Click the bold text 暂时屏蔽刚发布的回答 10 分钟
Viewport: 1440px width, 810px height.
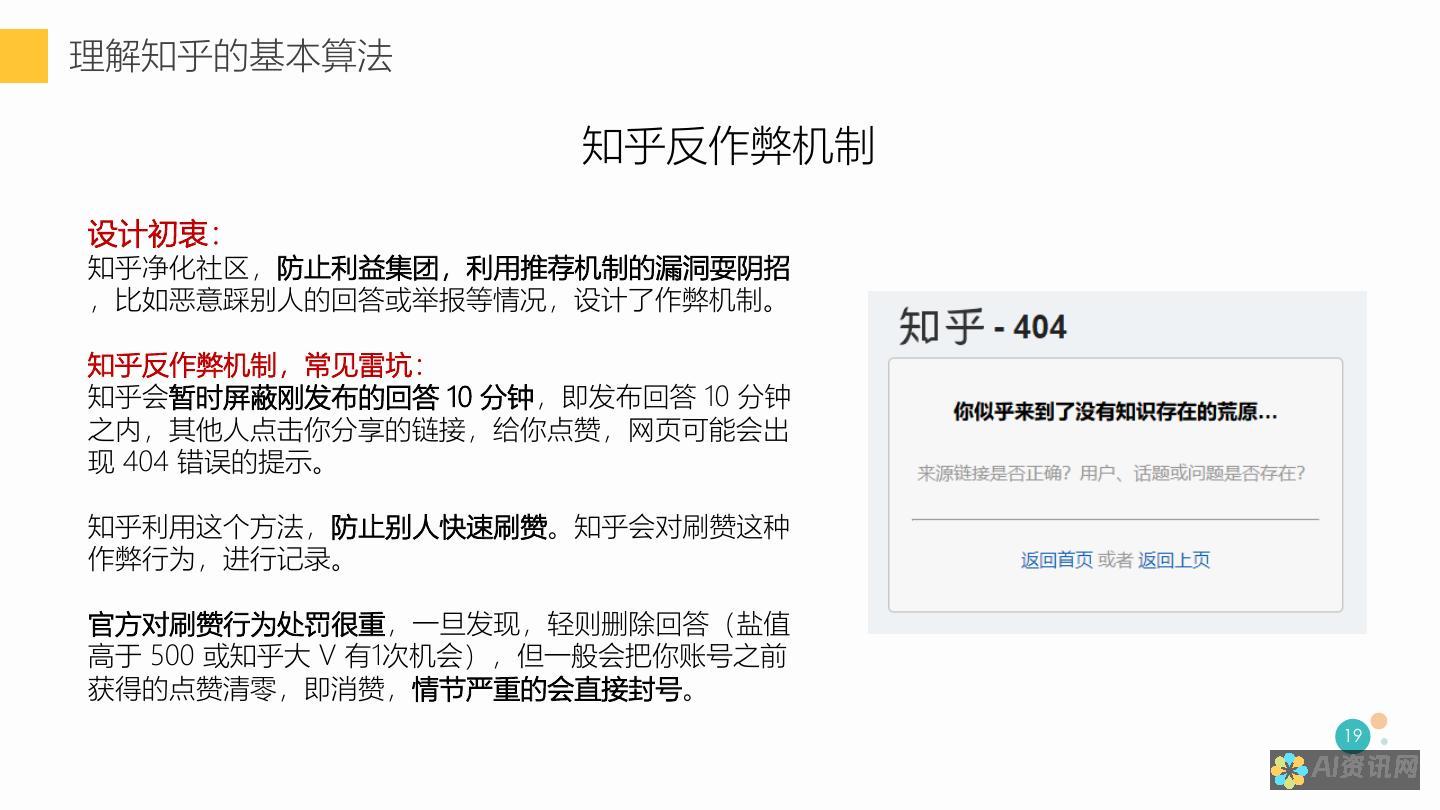click(351, 398)
